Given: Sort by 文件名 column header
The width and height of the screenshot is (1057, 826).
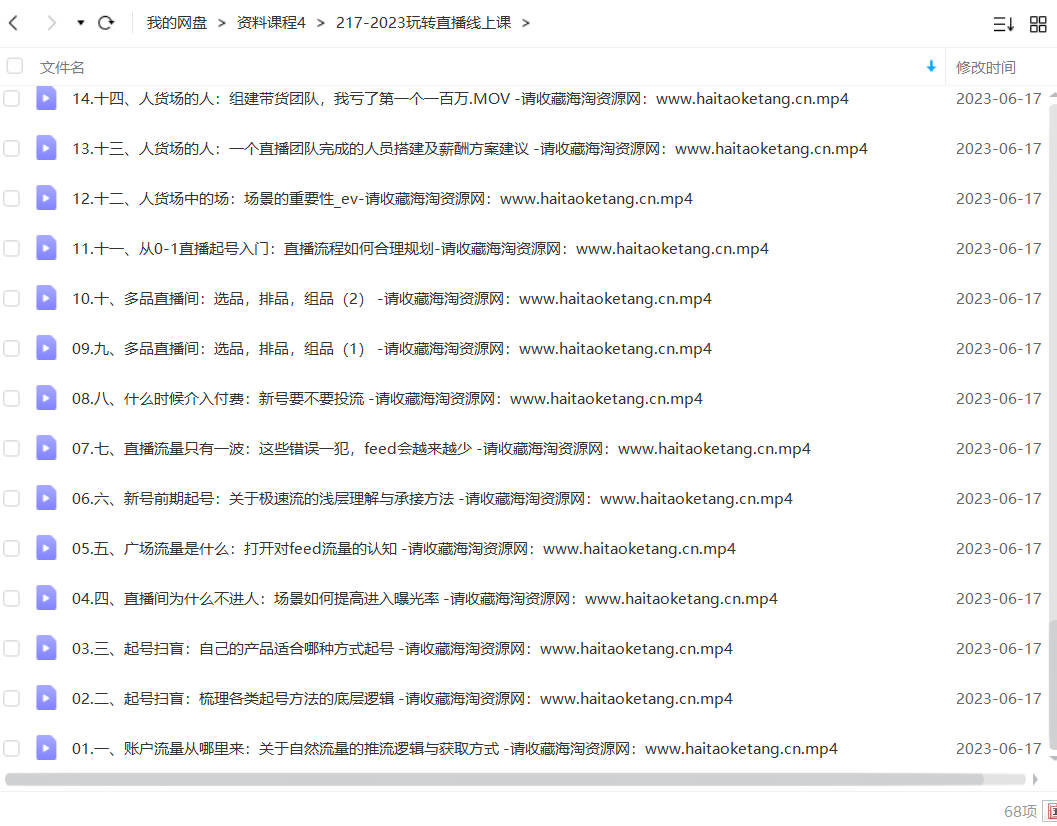Looking at the screenshot, I should point(62,67).
